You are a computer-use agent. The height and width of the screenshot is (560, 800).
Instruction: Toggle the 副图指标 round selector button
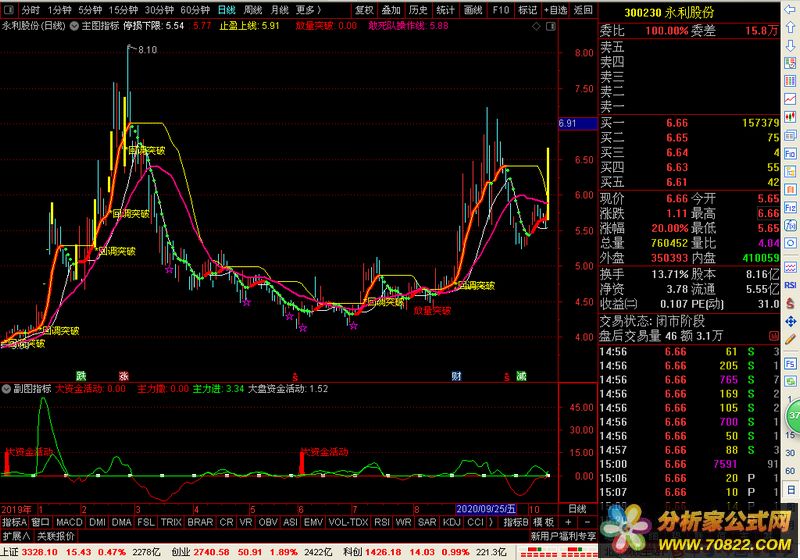(x=6, y=389)
